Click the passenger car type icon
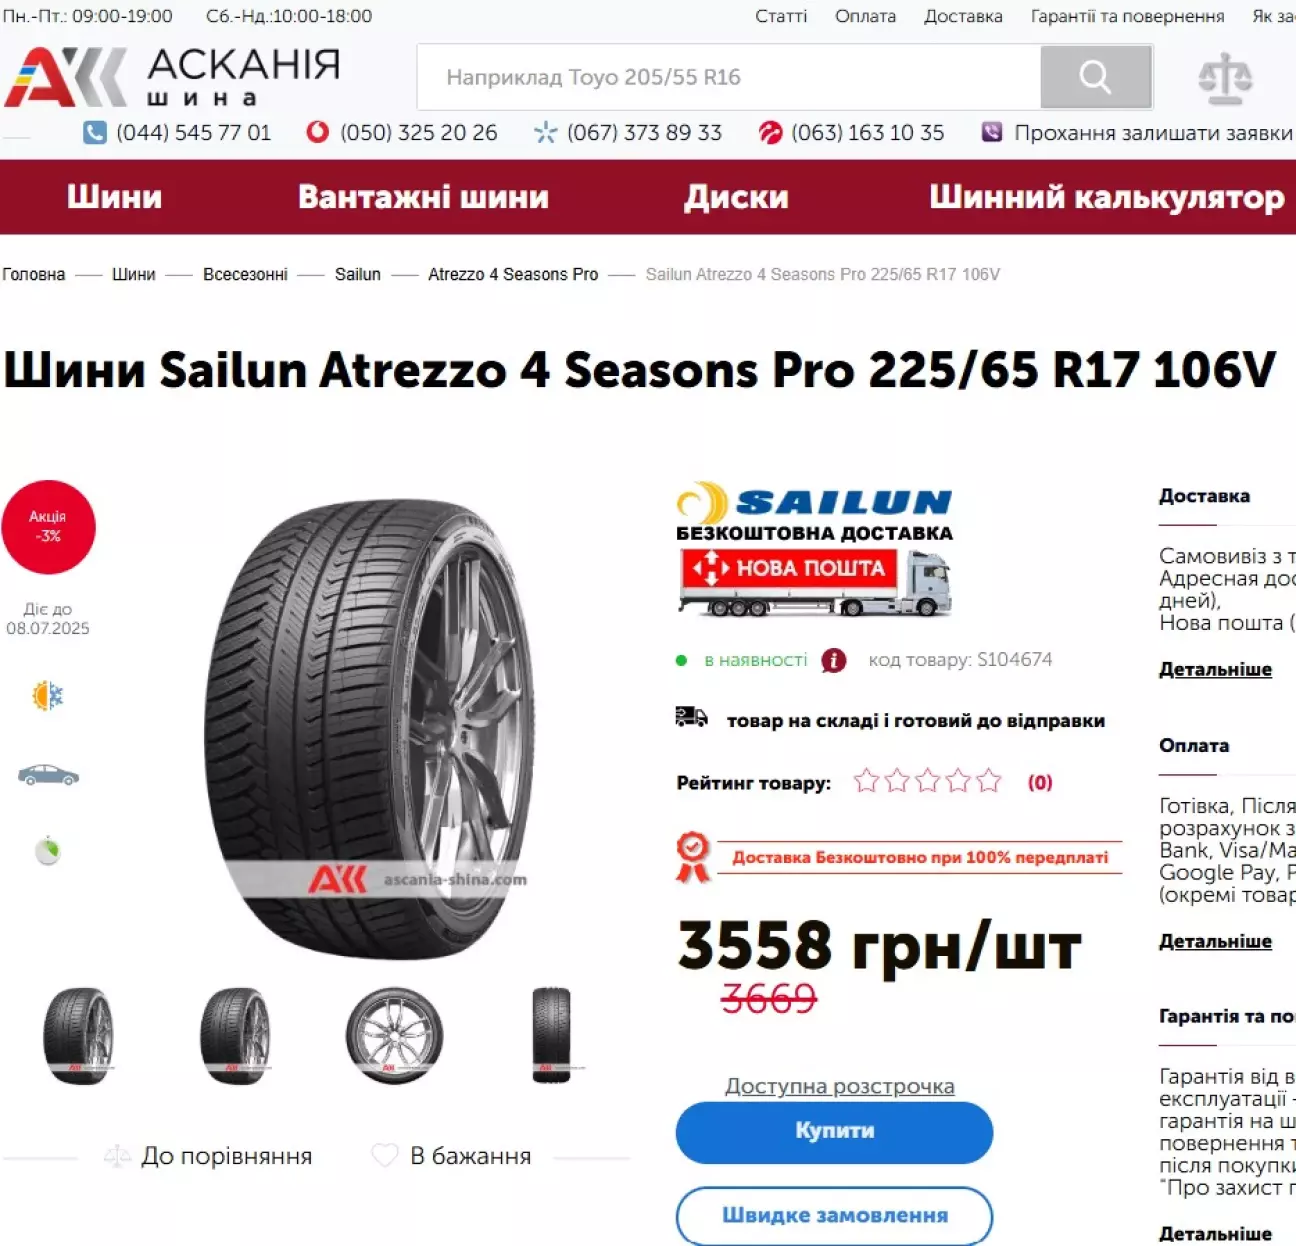The height and width of the screenshot is (1246, 1296). tap(48, 775)
